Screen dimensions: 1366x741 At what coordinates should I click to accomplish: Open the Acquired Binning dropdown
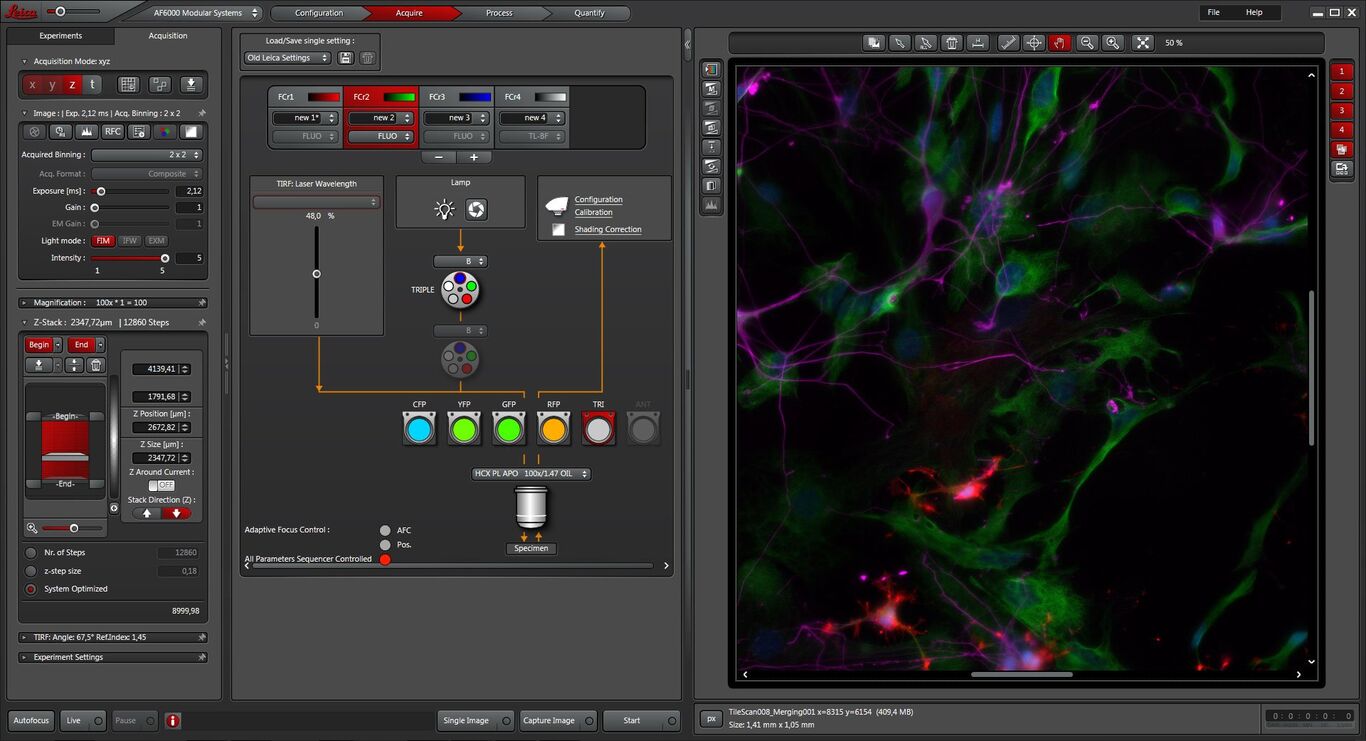[x=146, y=154]
